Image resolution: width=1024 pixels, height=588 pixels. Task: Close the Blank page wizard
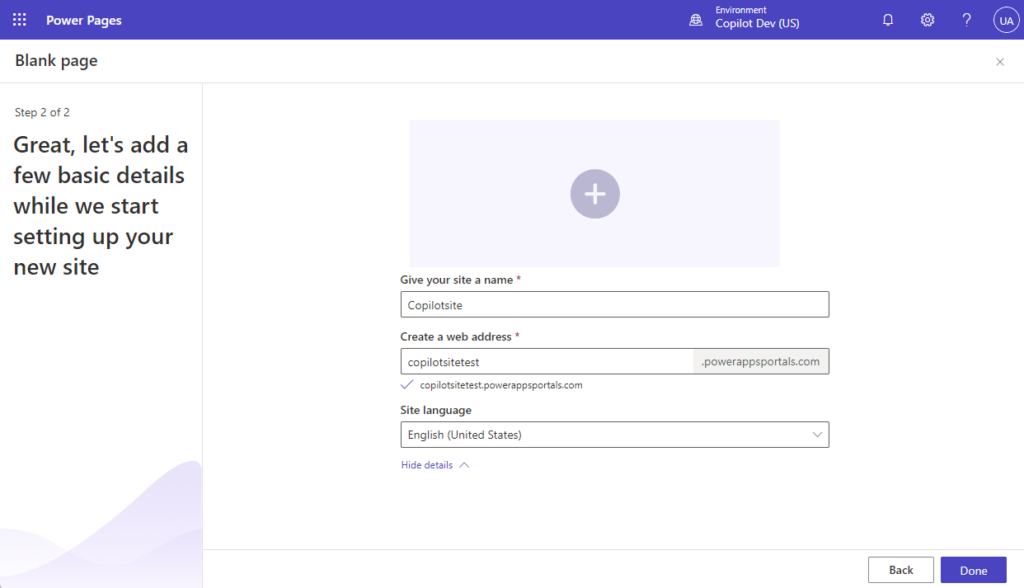coord(1000,61)
